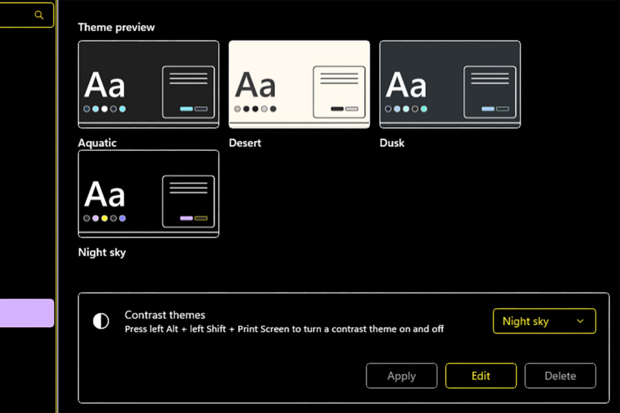Image resolution: width=620 pixels, height=413 pixels.
Task: Select the highlighted purple sidebar item
Action: (x=27, y=313)
